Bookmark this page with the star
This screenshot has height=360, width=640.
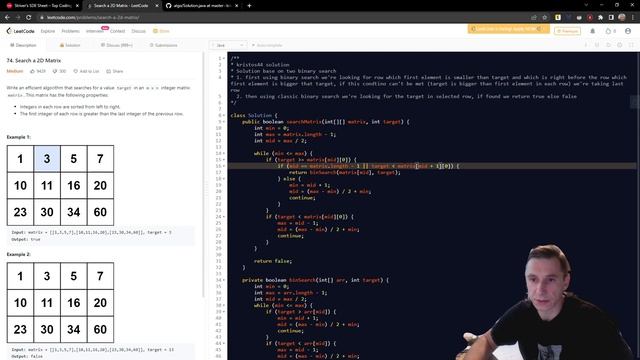pos(544,18)
